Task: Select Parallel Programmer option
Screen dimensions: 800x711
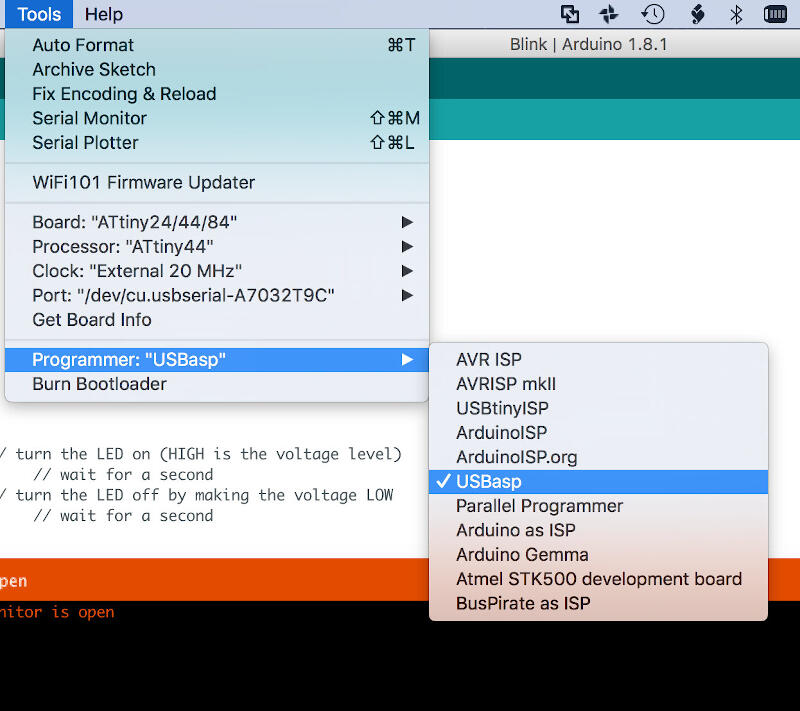Action: pyautogui.click(x=598, y=506)
